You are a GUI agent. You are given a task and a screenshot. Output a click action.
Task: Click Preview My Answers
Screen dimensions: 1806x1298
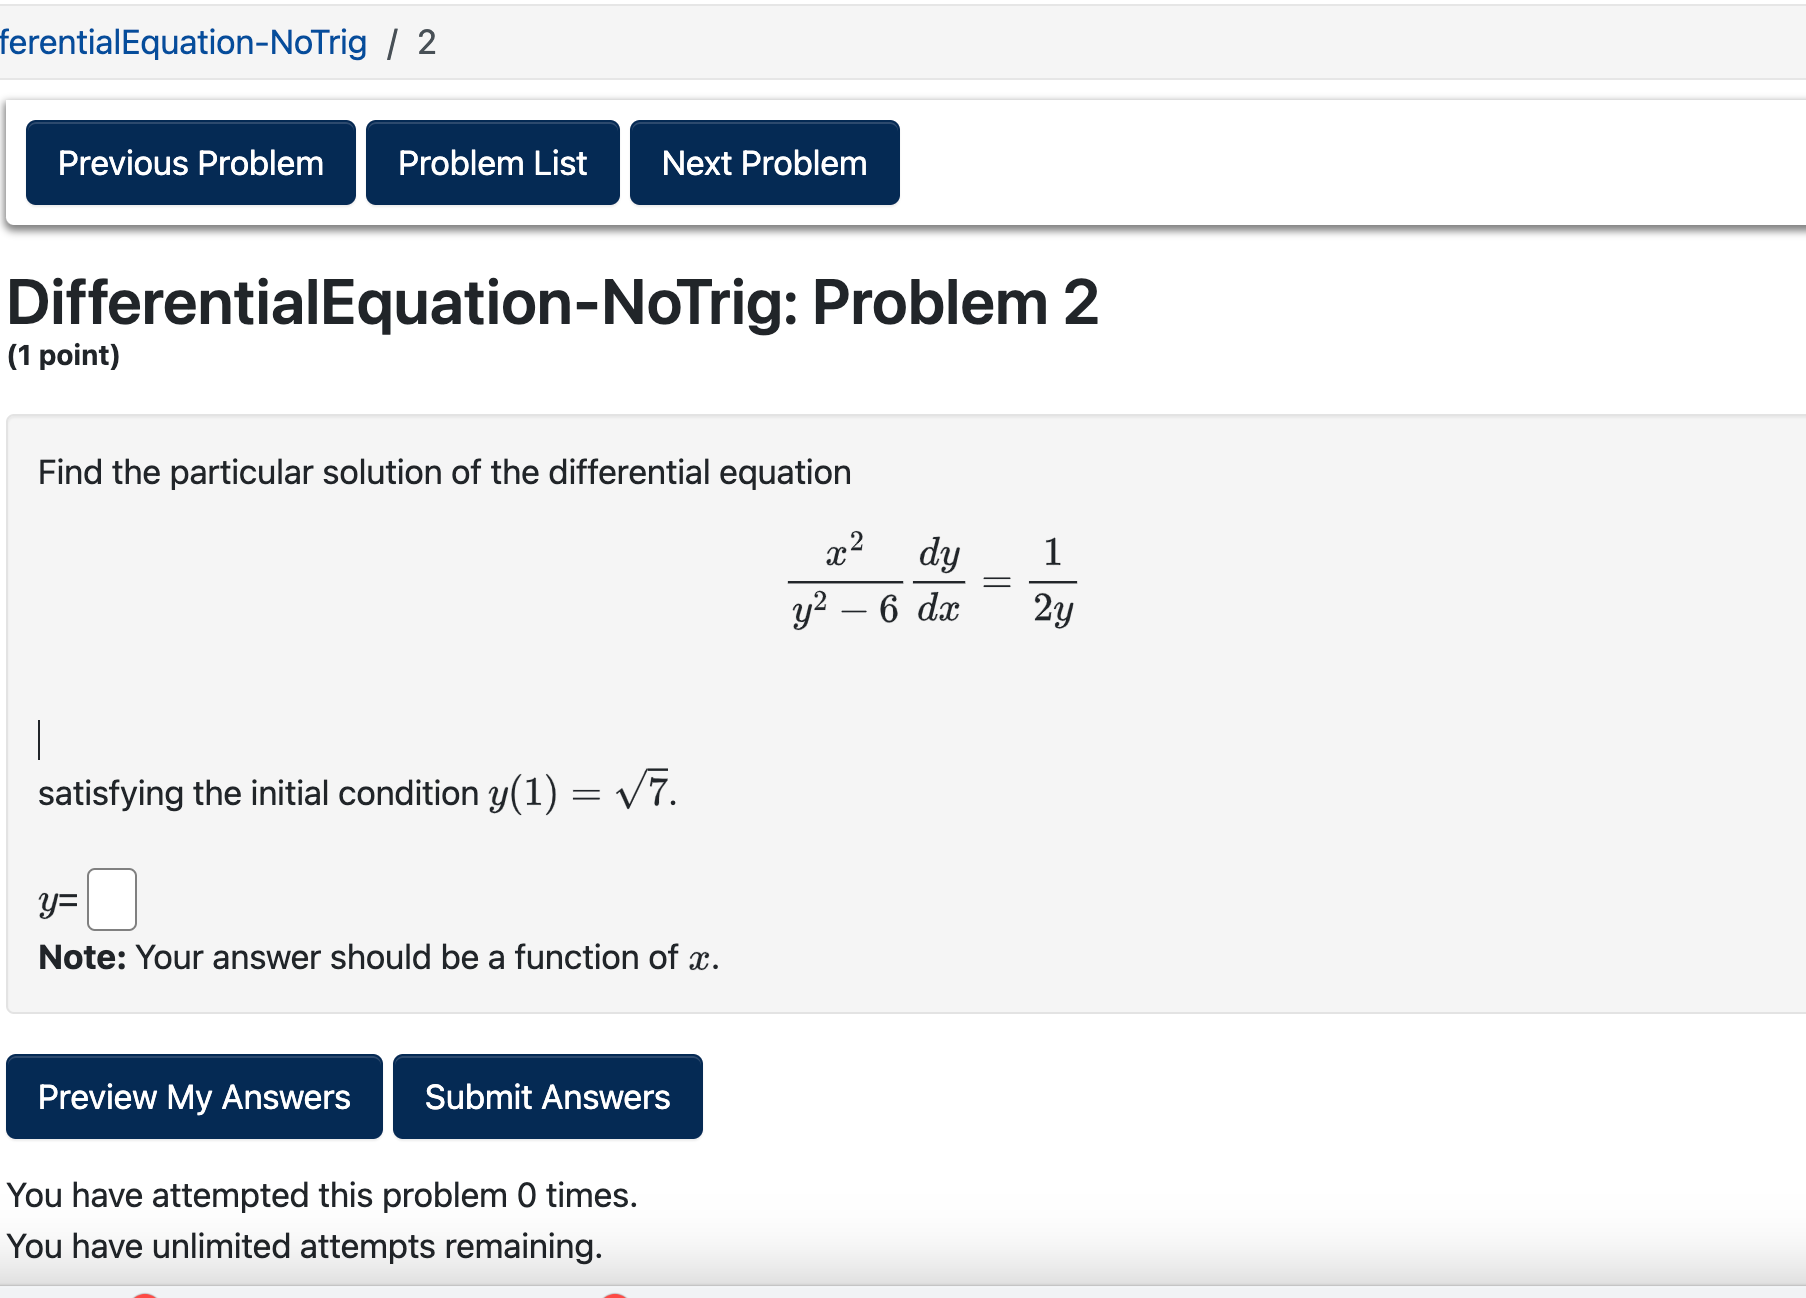coord(193,1097)
